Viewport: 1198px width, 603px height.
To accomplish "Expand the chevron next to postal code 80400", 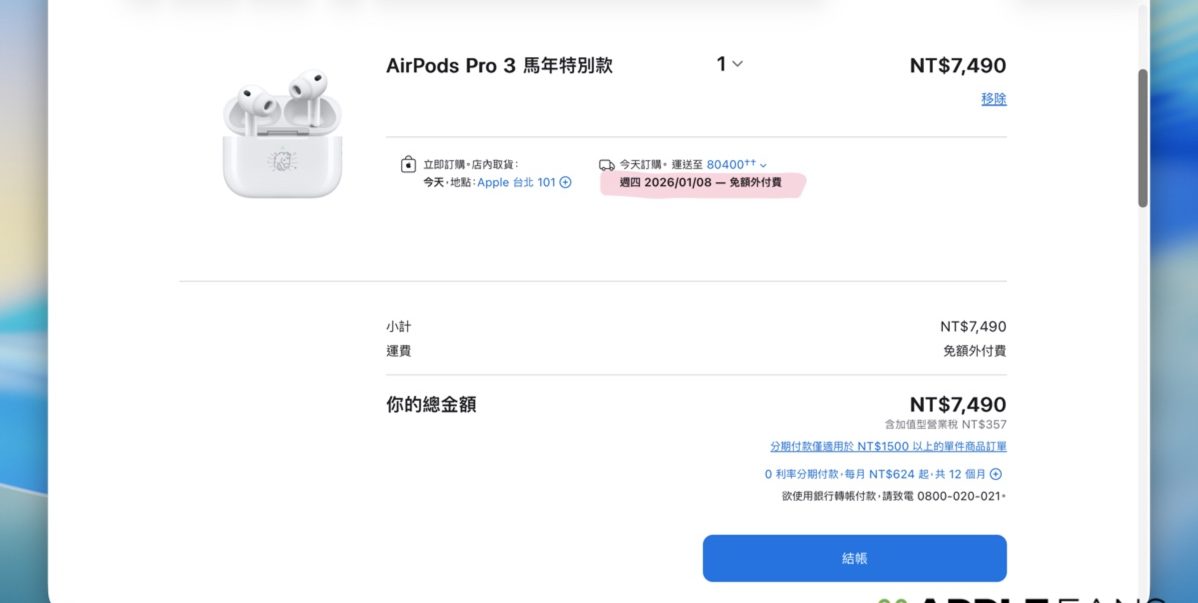I will click(764, 165).
